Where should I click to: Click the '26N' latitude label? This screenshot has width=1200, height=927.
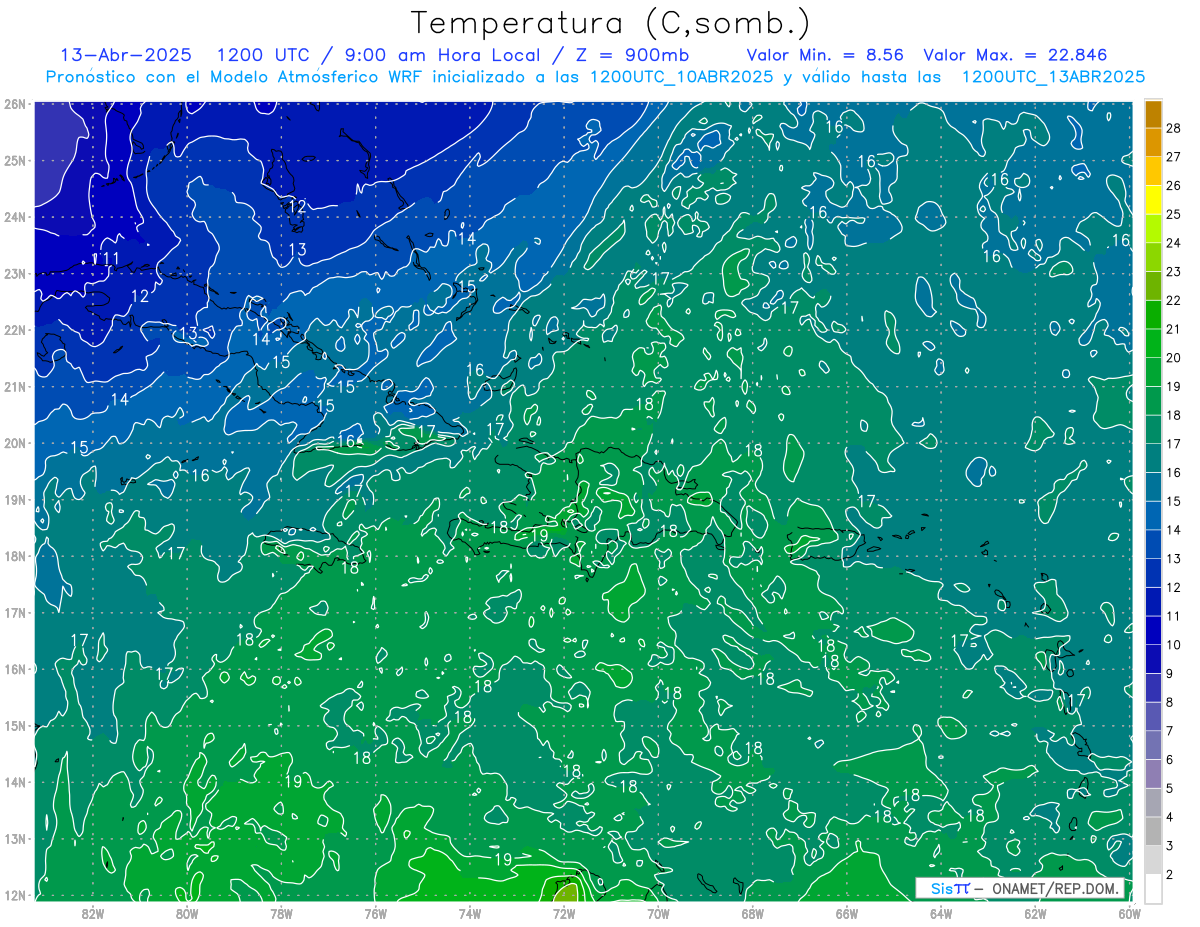[x=14, y=104]
